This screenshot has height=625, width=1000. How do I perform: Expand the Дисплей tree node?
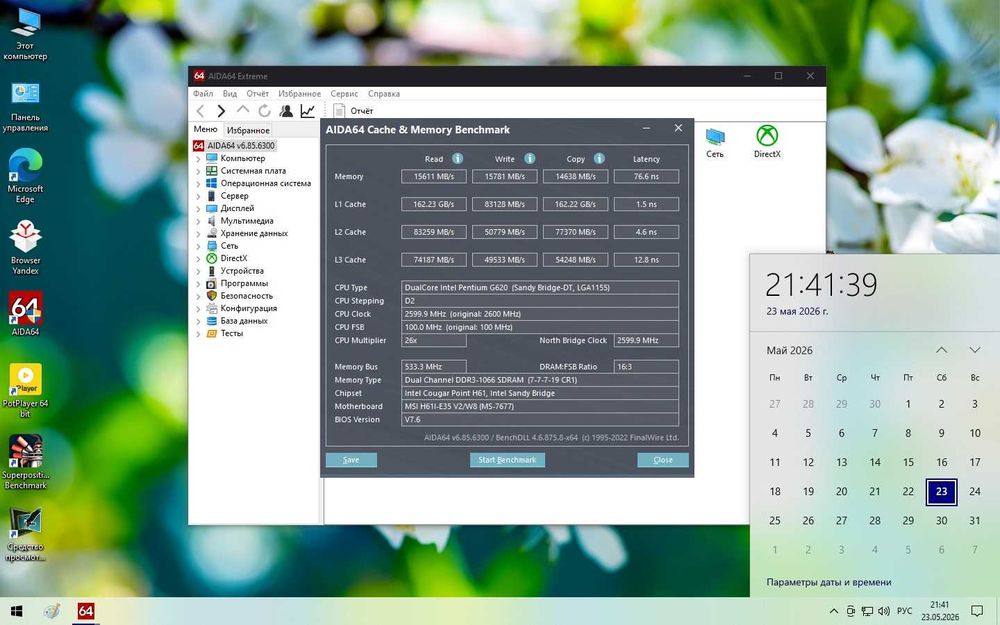point(198,209)
